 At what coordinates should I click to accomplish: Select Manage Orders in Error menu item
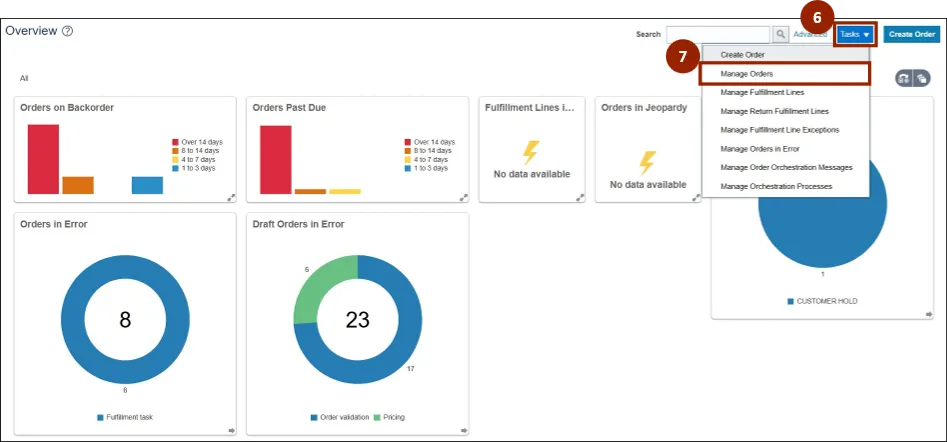click(760, 149)
